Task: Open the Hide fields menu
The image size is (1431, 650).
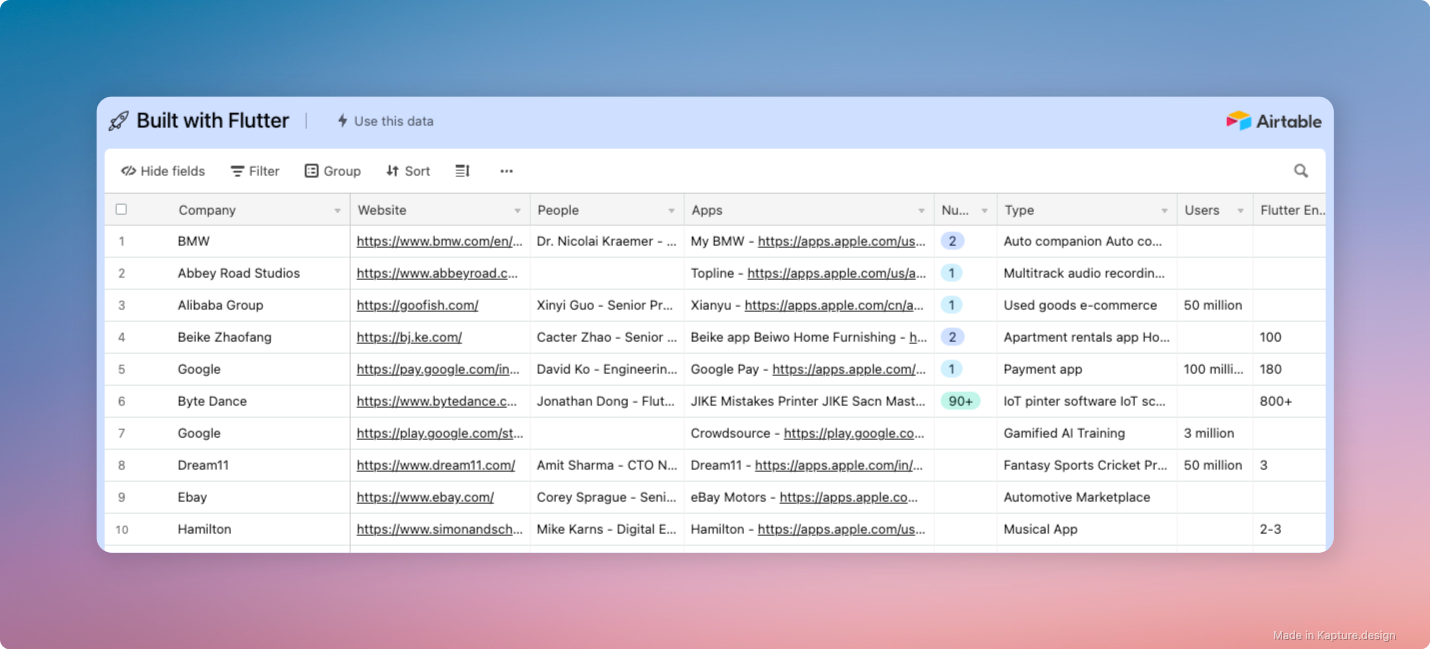Action: coord(163,171)
